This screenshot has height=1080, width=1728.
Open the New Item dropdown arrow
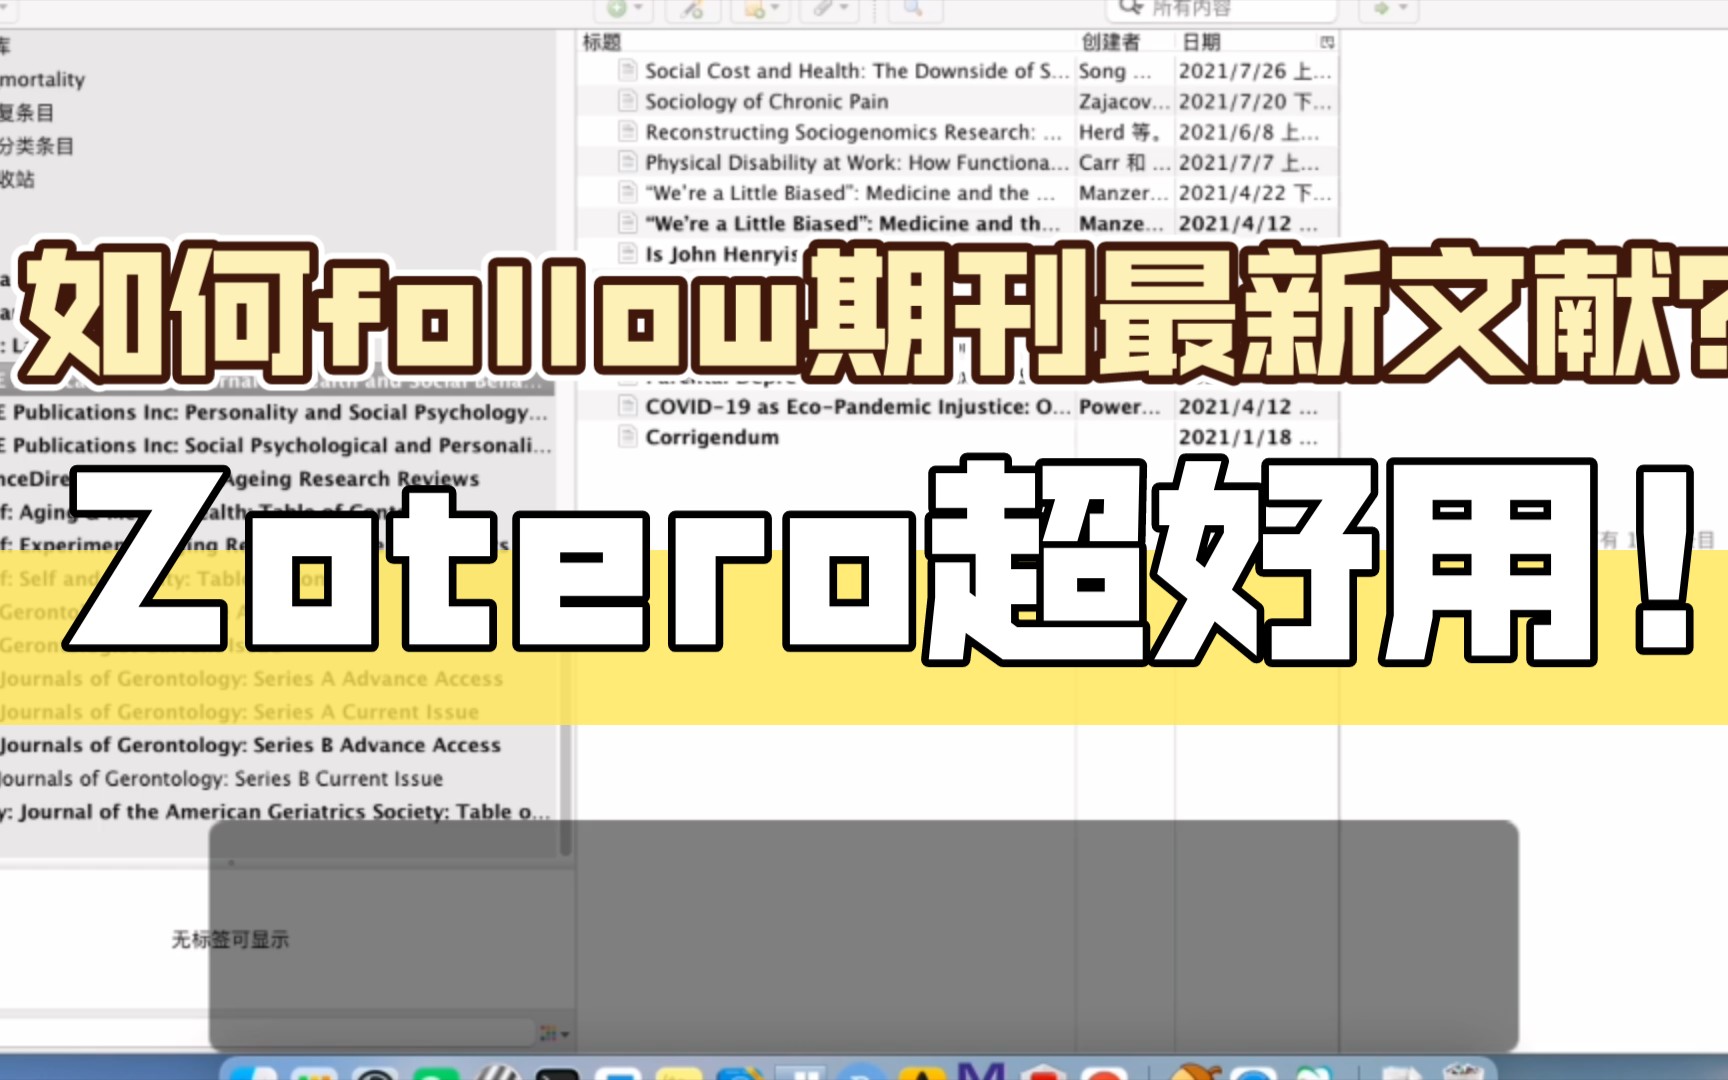click(x=639, y=9)
